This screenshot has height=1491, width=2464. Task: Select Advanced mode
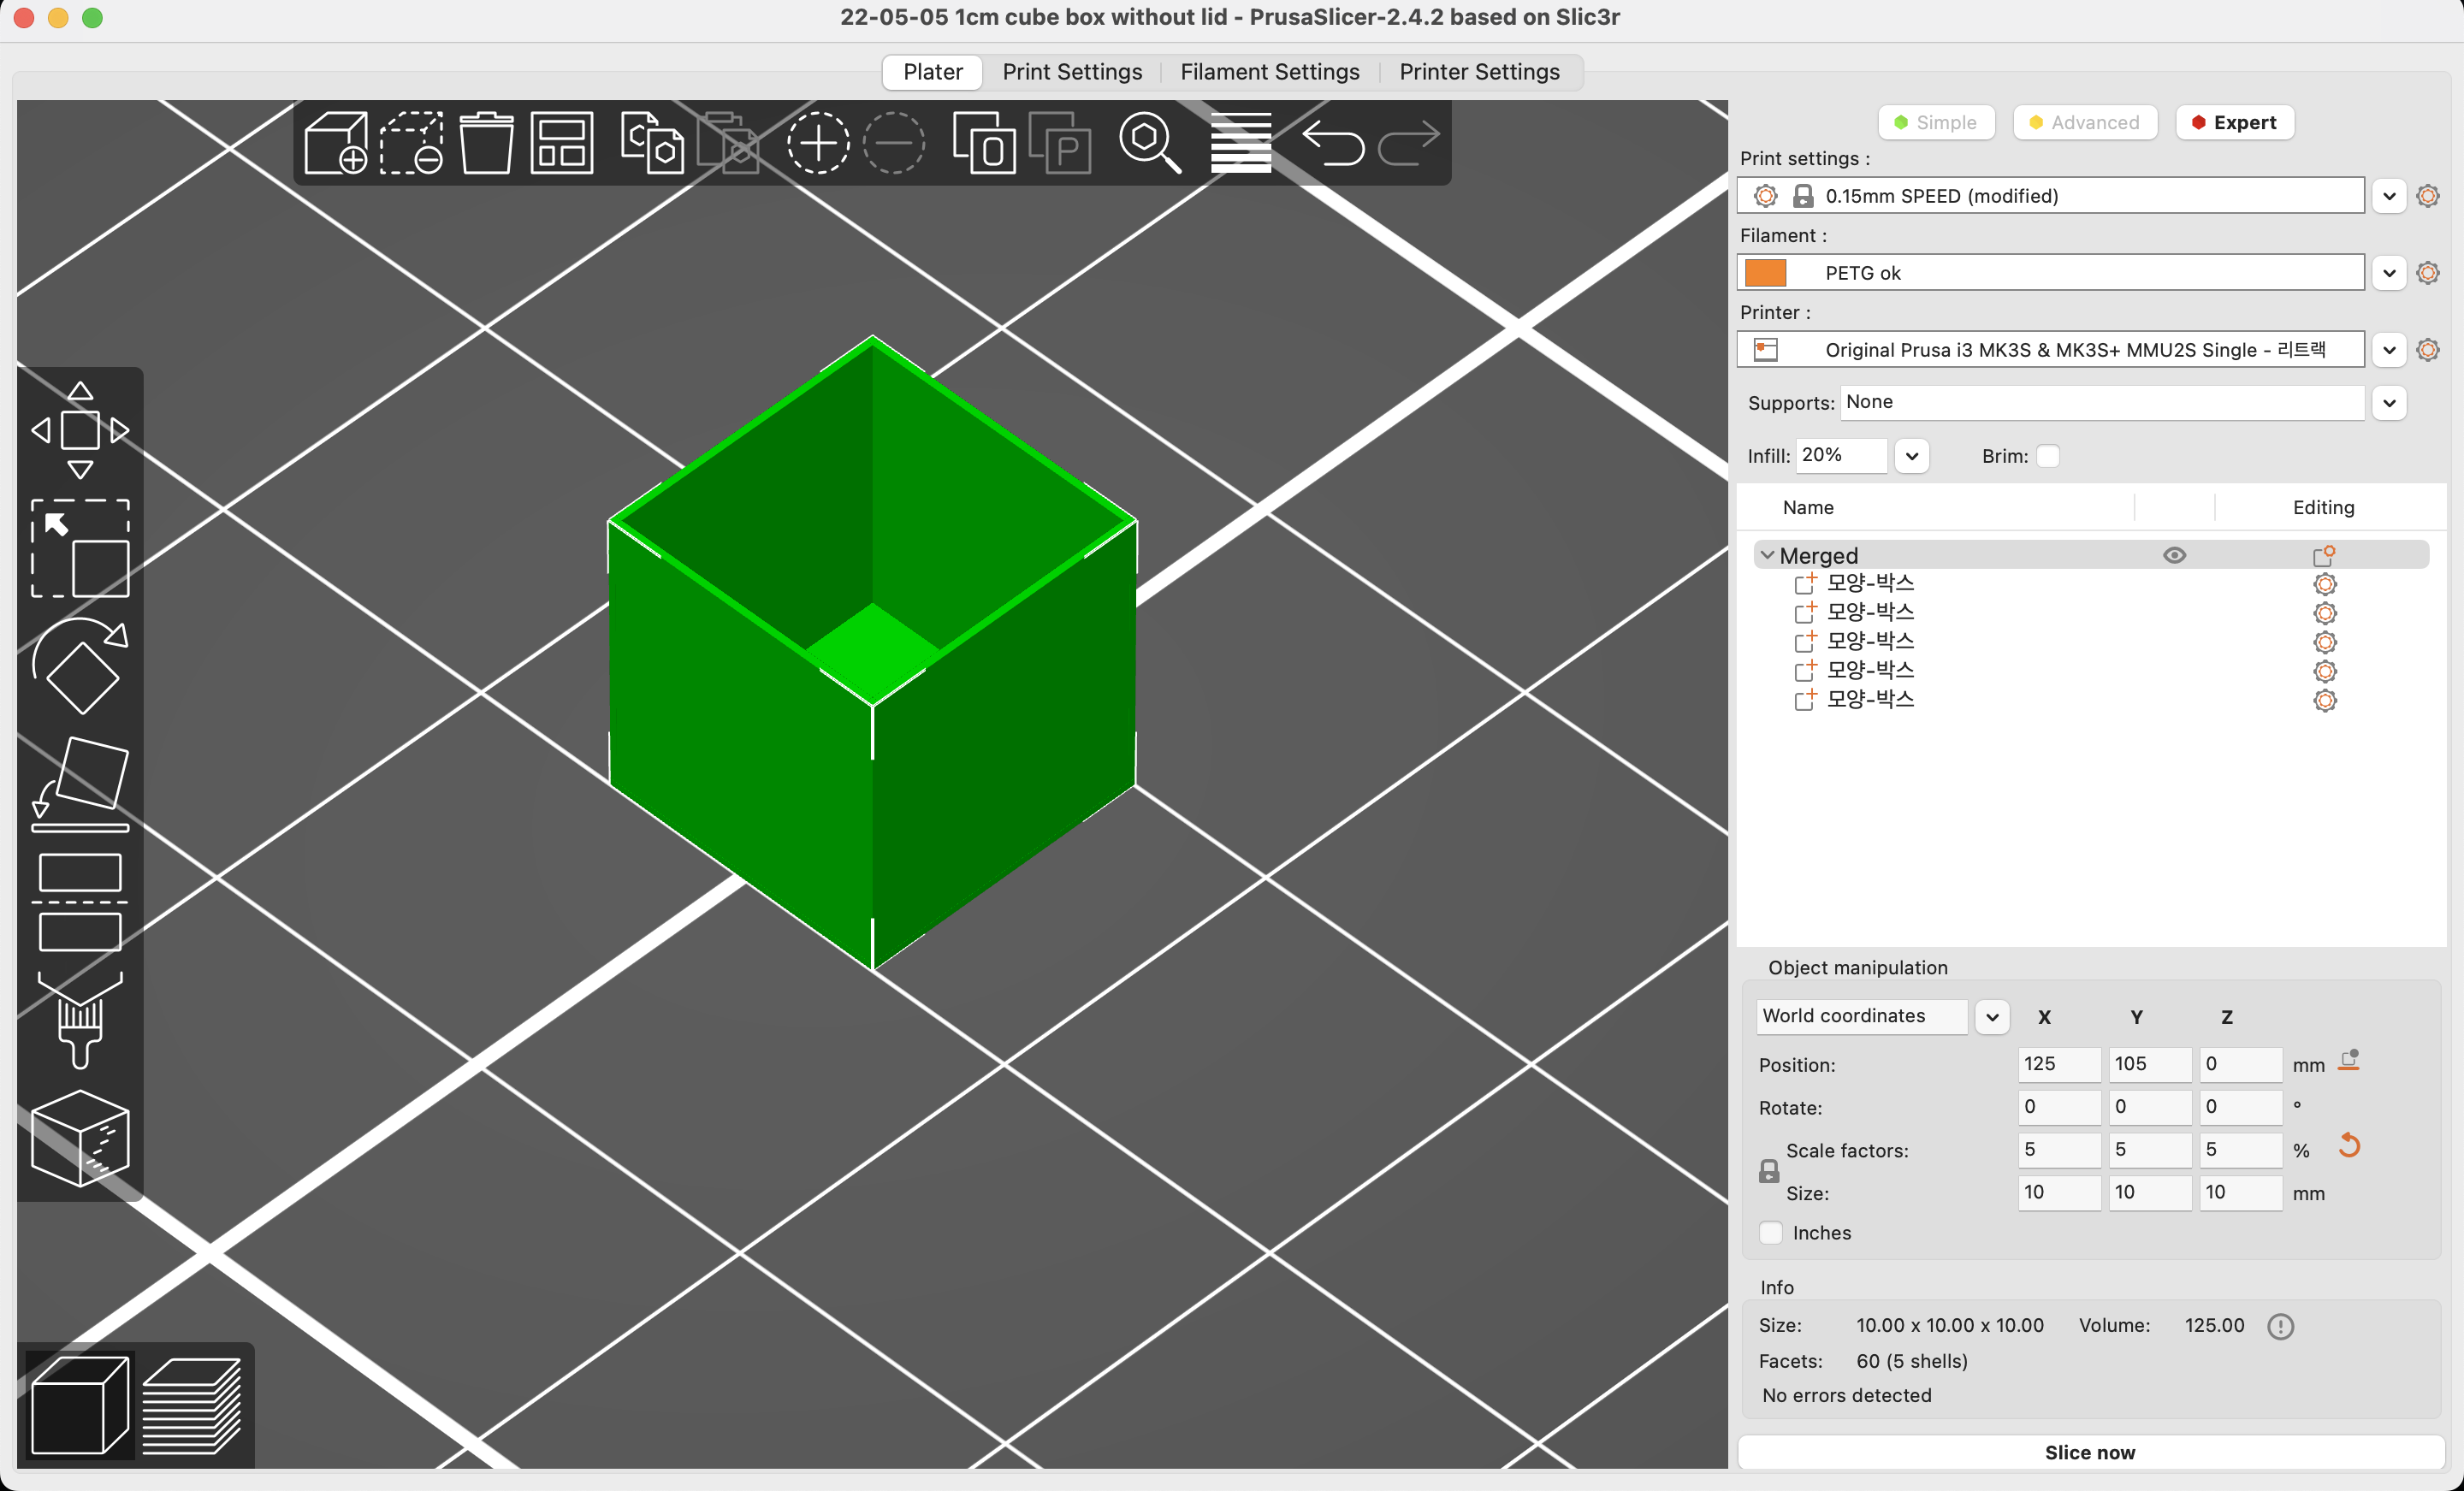coord(2084,123)
